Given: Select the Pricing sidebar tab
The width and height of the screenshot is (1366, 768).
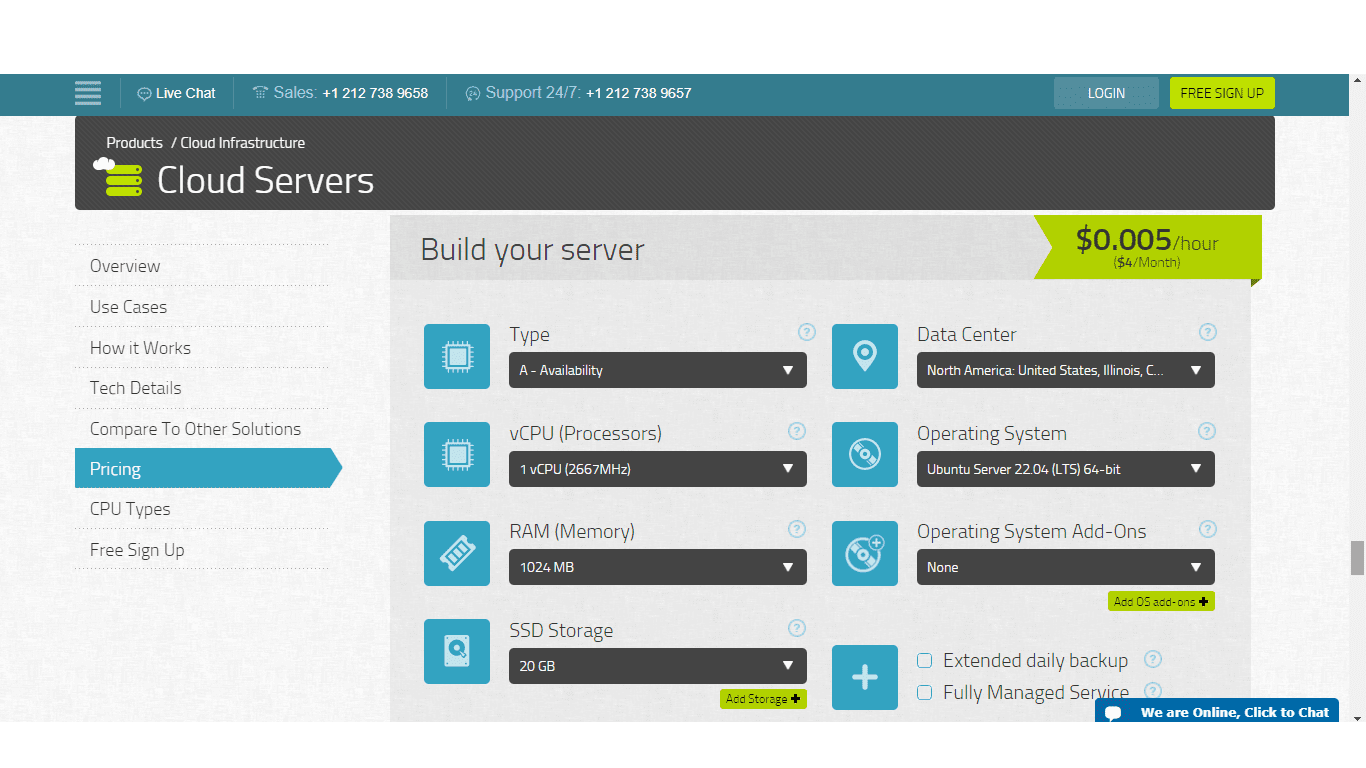Looking at the screenshot, I should pos(208,468).
